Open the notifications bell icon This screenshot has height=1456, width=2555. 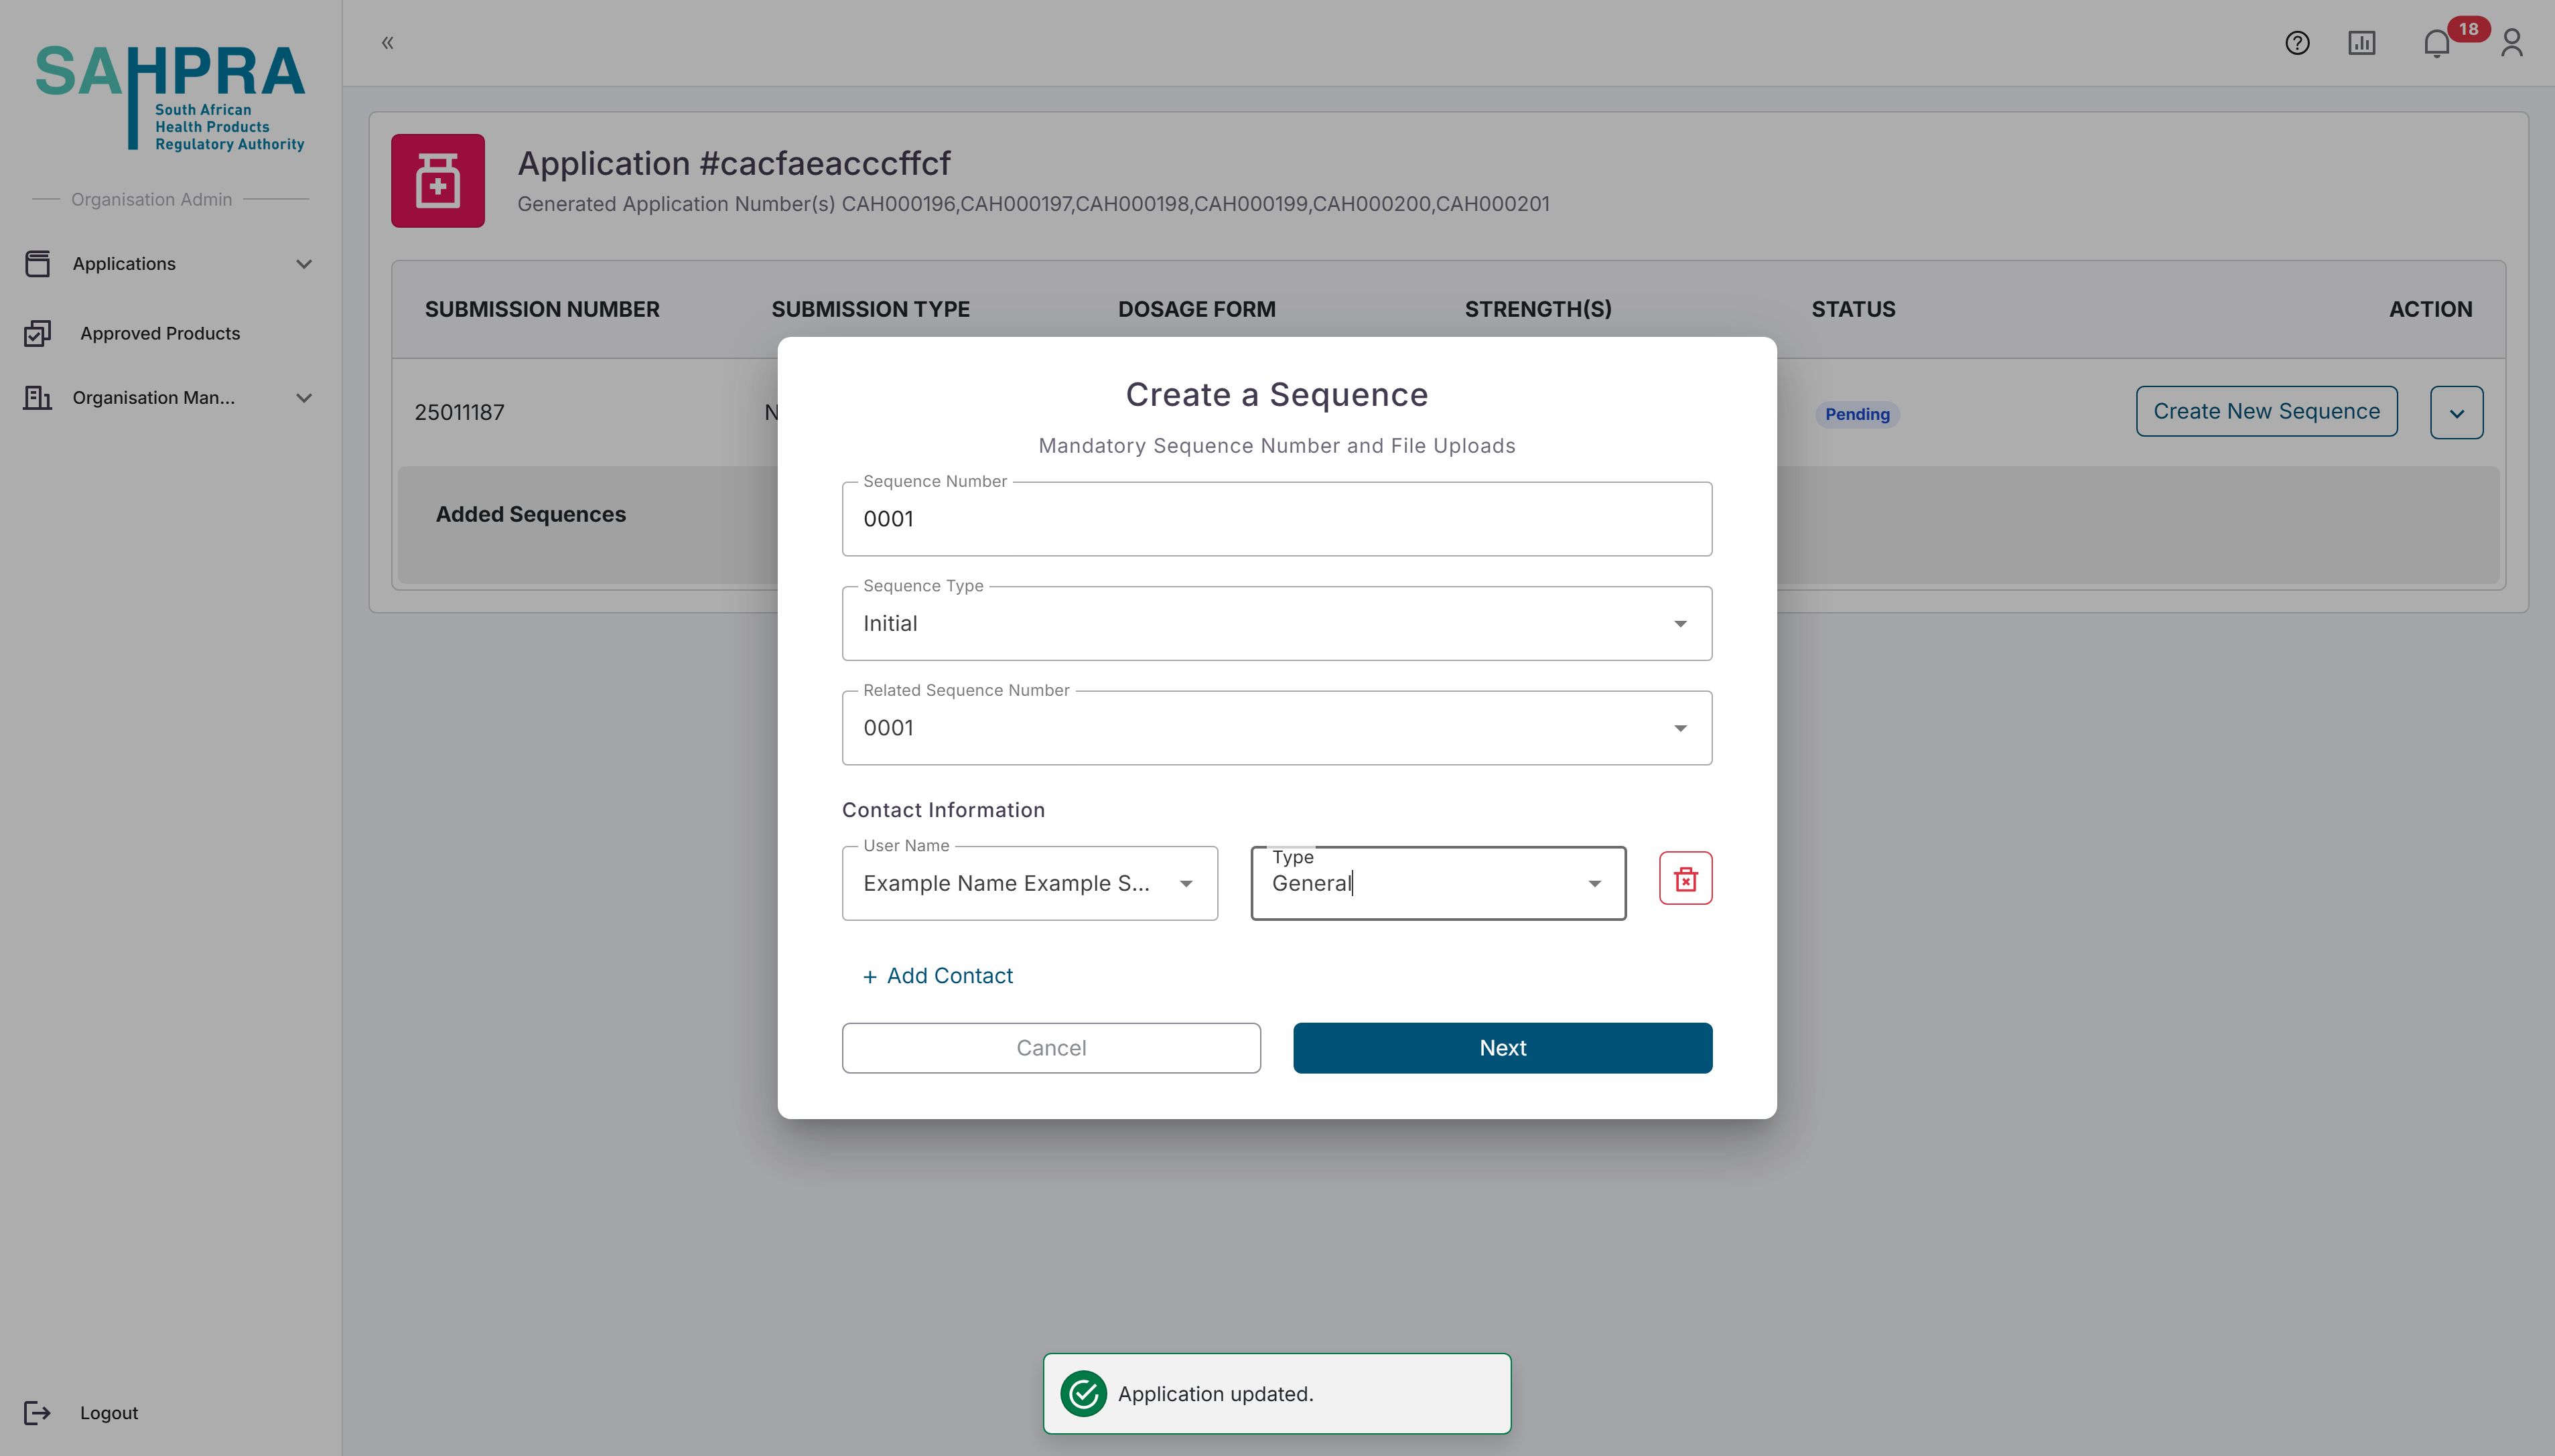[2436, 43]
